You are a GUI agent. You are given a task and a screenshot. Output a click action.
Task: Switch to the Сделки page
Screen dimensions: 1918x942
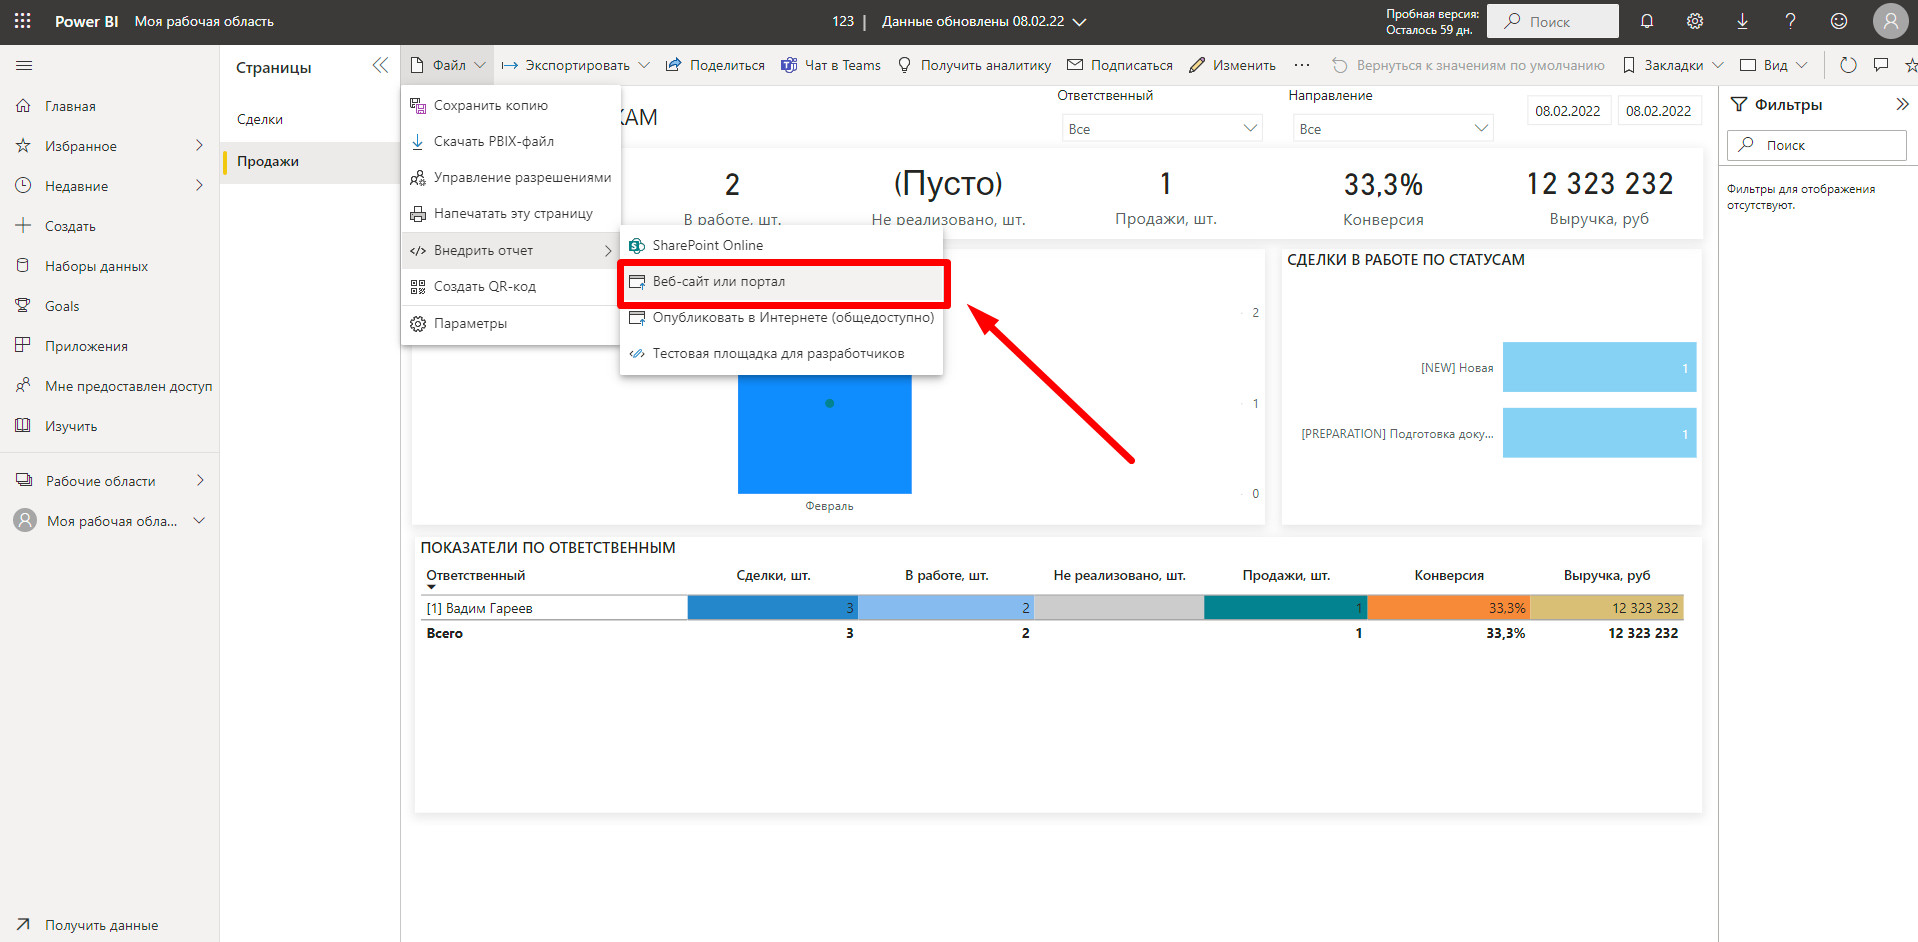260,119
